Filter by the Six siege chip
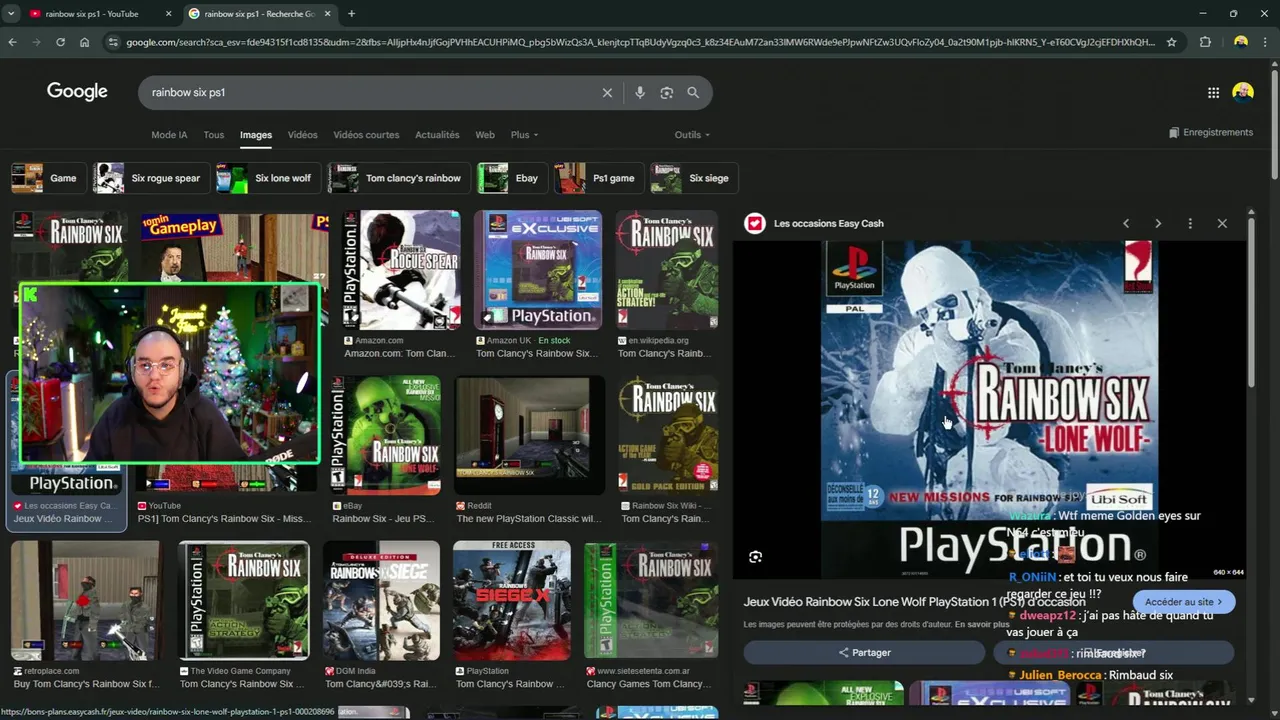This screenshot has height=720, width=1280. pos(694,178)
